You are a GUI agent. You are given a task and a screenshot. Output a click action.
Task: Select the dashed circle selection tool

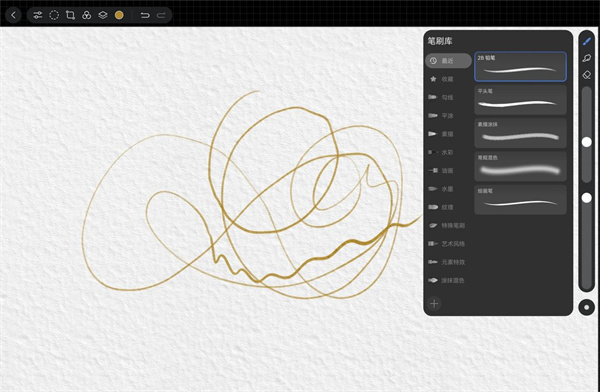pos(54,15)
